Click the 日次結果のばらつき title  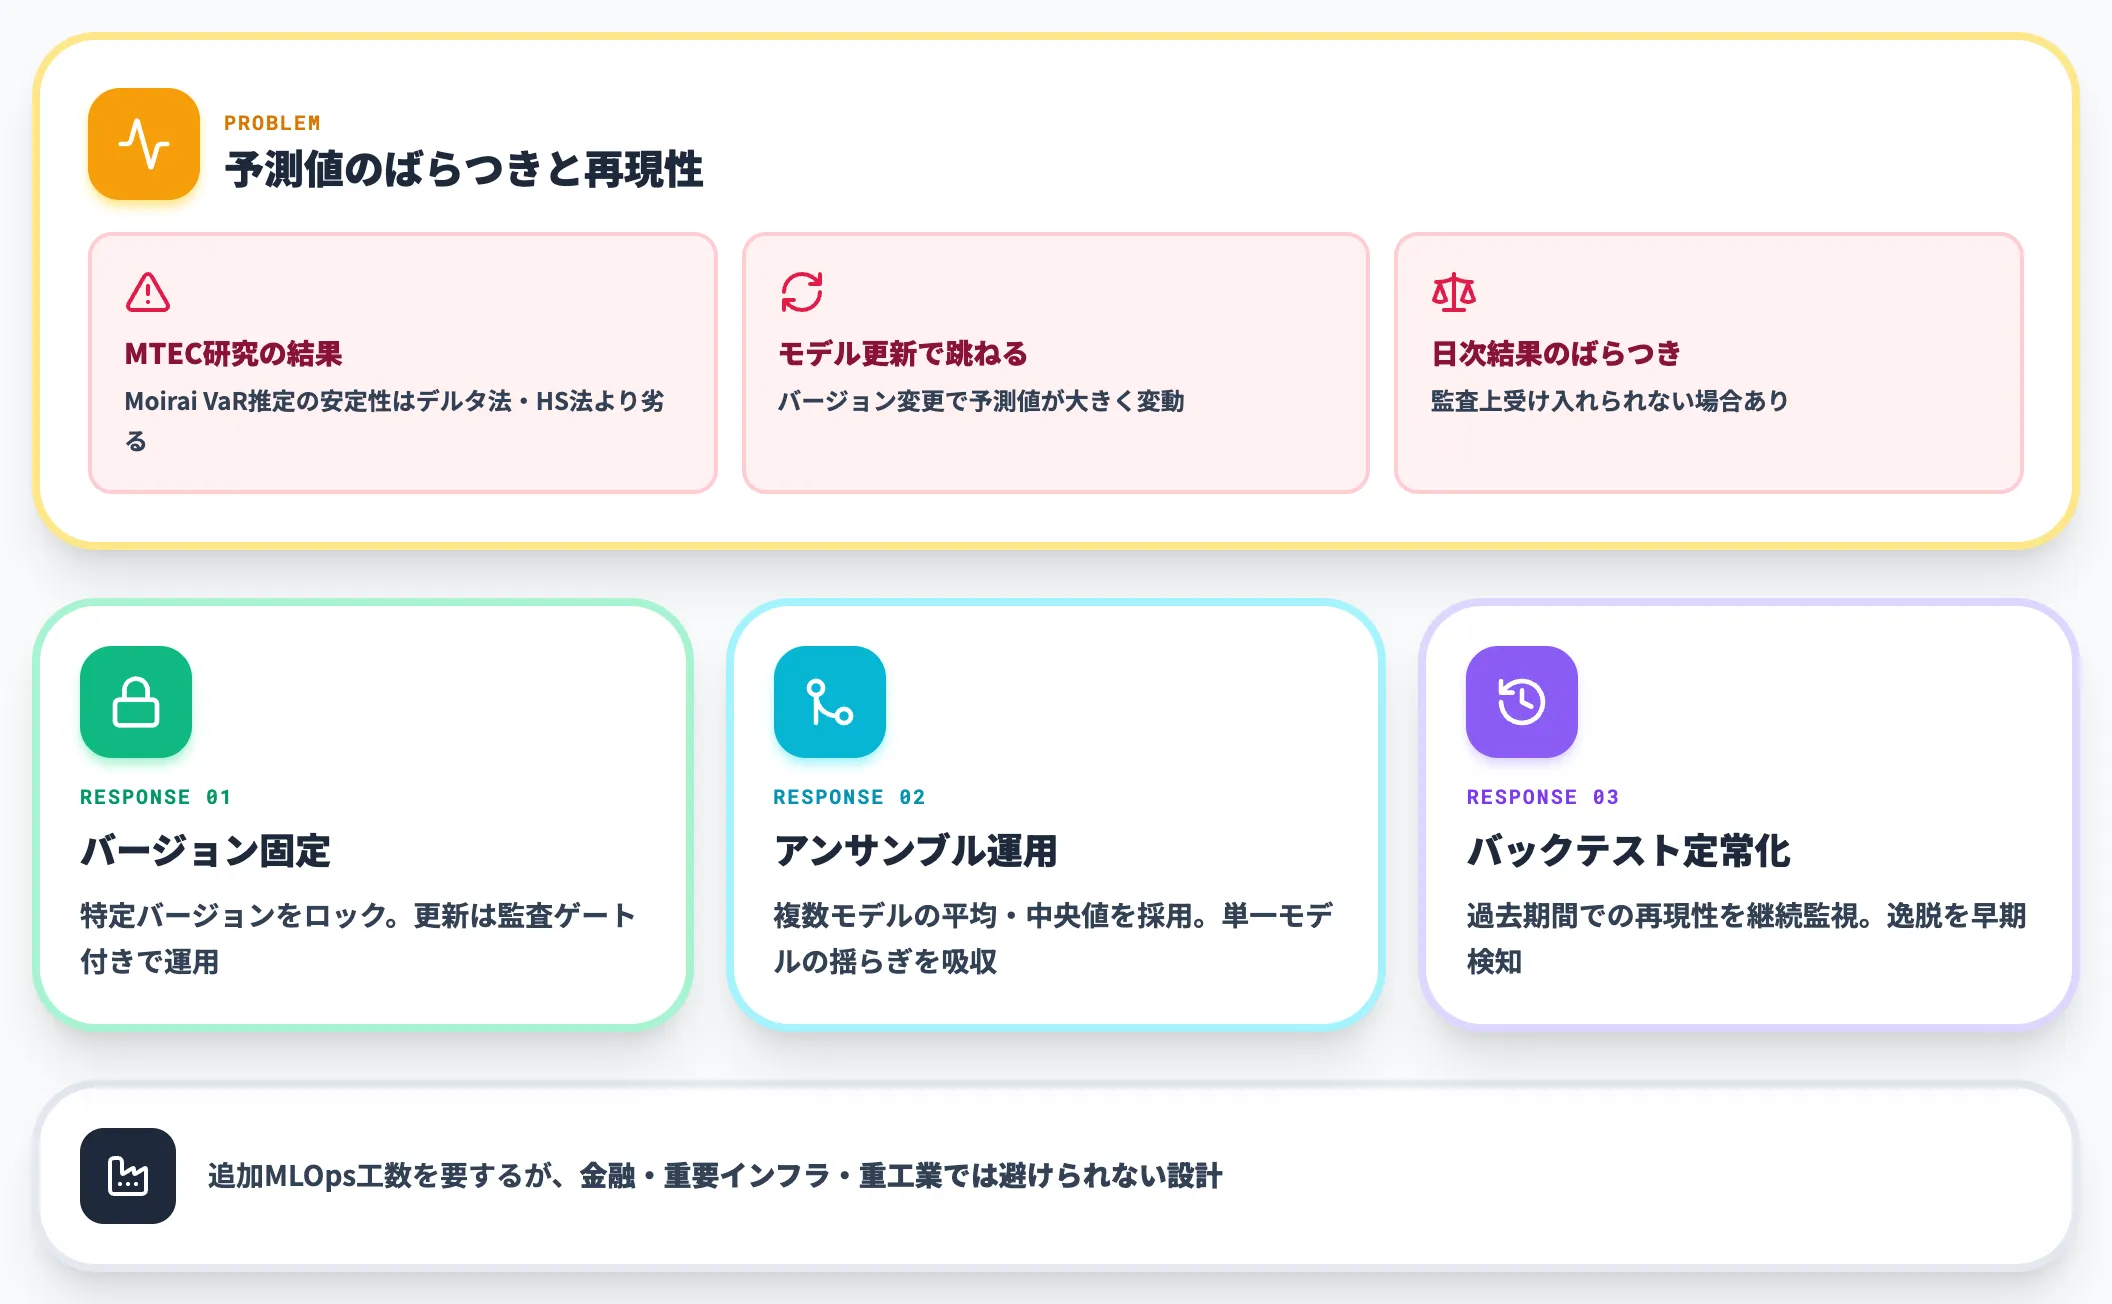(x=1556, y=354)
